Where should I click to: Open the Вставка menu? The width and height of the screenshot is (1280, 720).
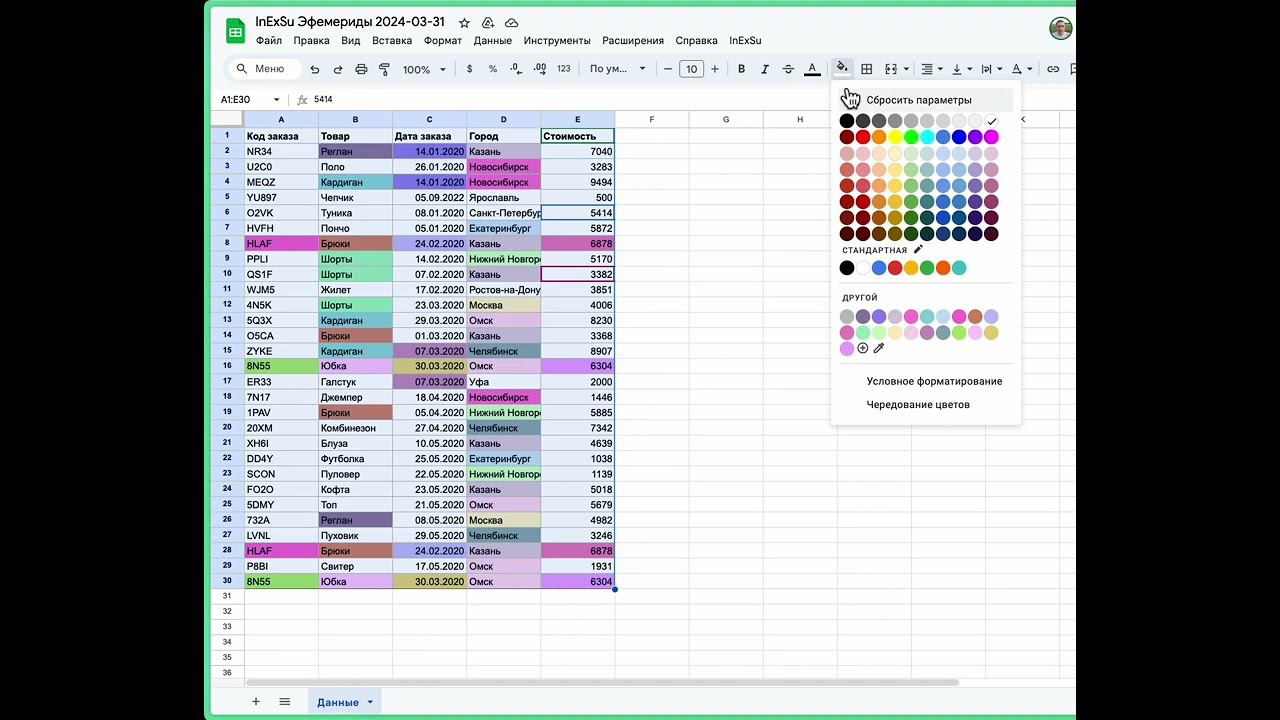(x=392, y=41)
